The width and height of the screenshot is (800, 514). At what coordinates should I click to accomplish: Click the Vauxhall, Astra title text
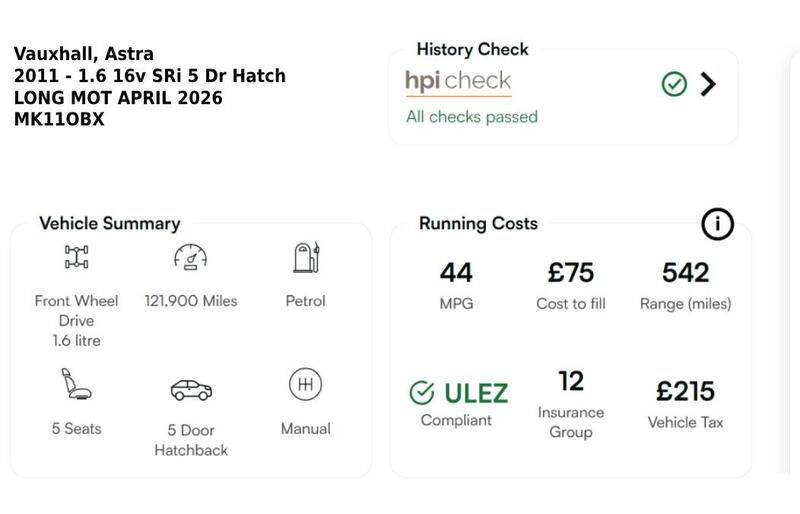pos(84,54)
